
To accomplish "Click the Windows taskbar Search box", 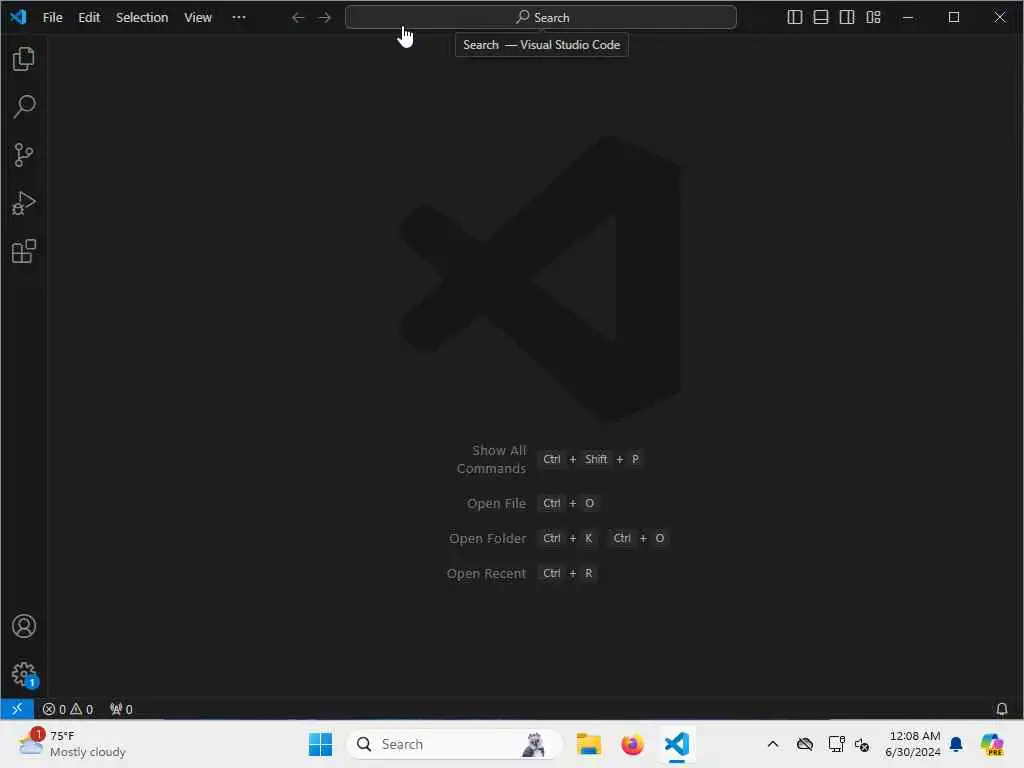I will coord(454,744).
